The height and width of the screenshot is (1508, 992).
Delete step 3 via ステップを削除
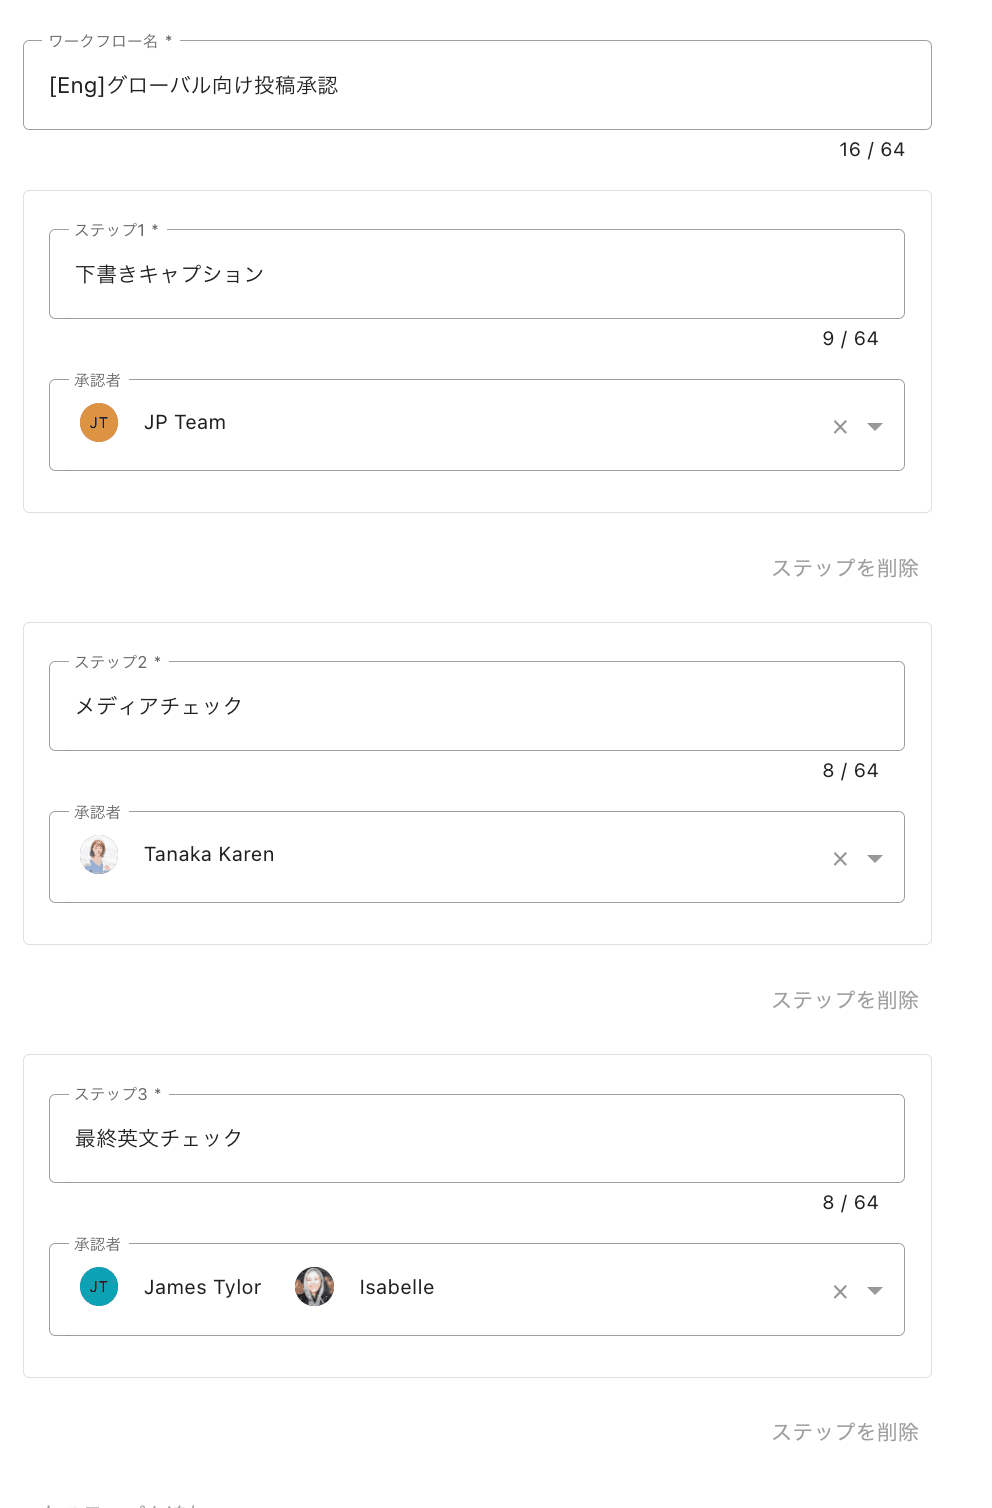click(x=845, y=1432)
